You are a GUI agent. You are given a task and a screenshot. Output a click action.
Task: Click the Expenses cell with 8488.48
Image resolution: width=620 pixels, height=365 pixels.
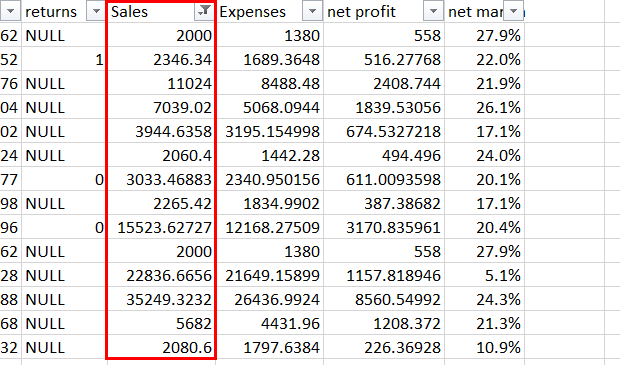(270, 83)
